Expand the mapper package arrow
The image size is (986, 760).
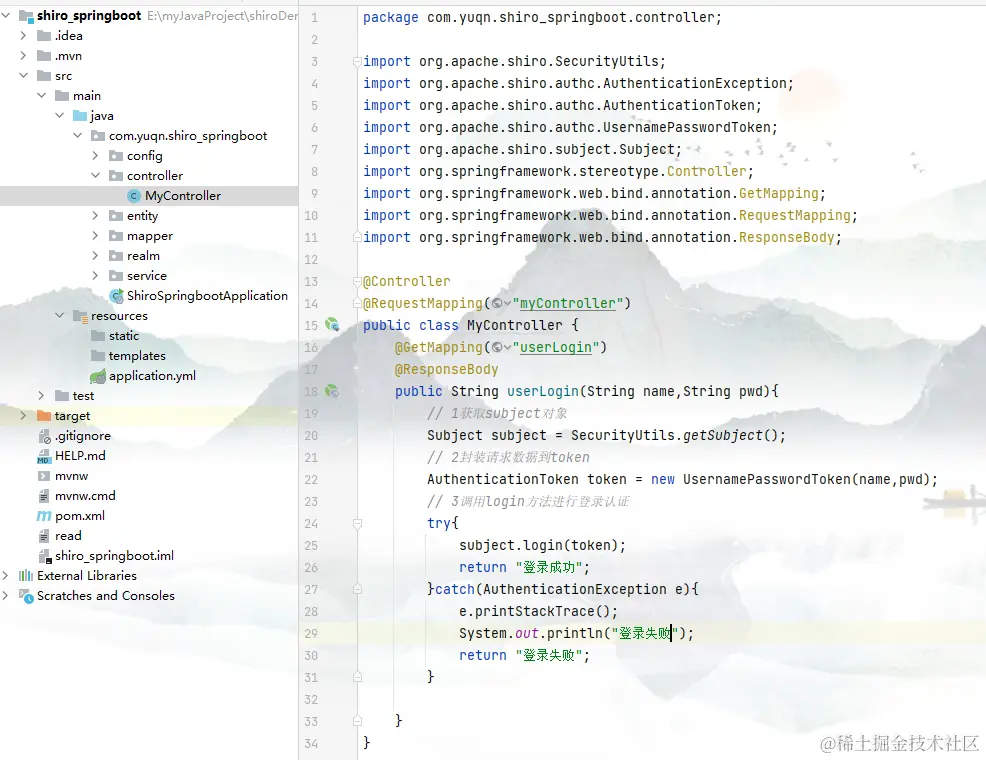pos(95,236)
